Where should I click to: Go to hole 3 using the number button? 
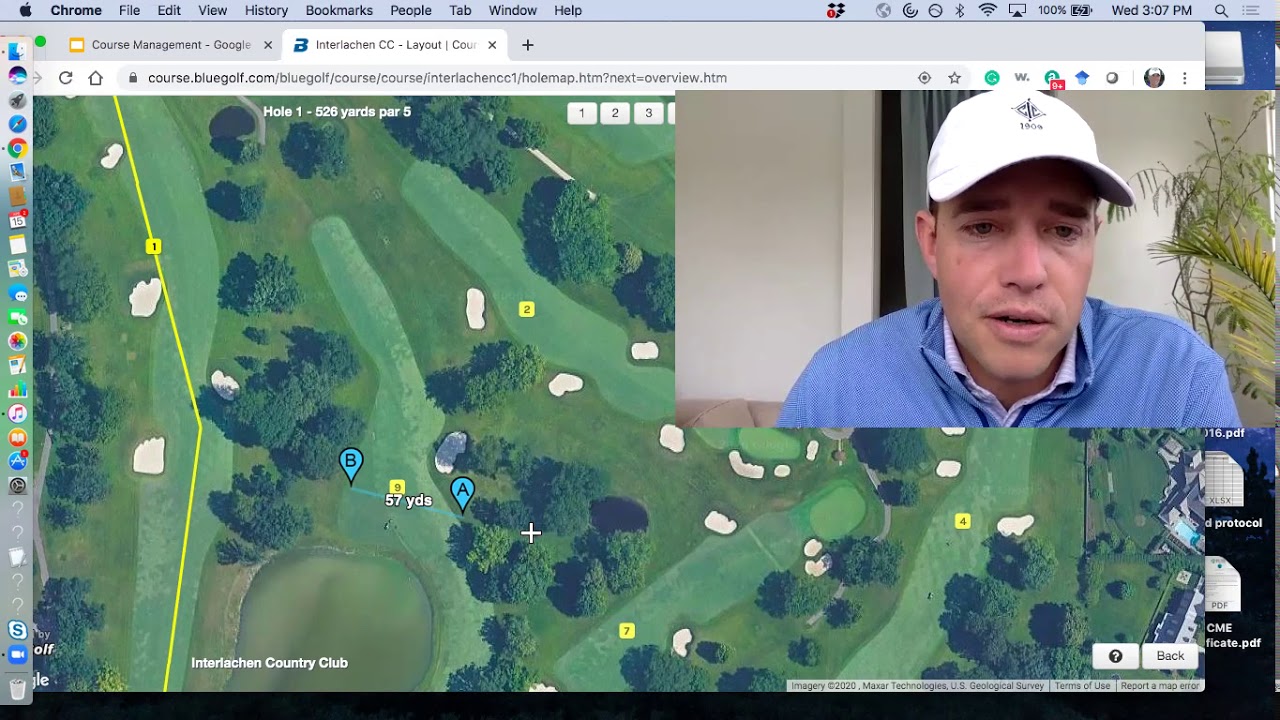(648, 113)
